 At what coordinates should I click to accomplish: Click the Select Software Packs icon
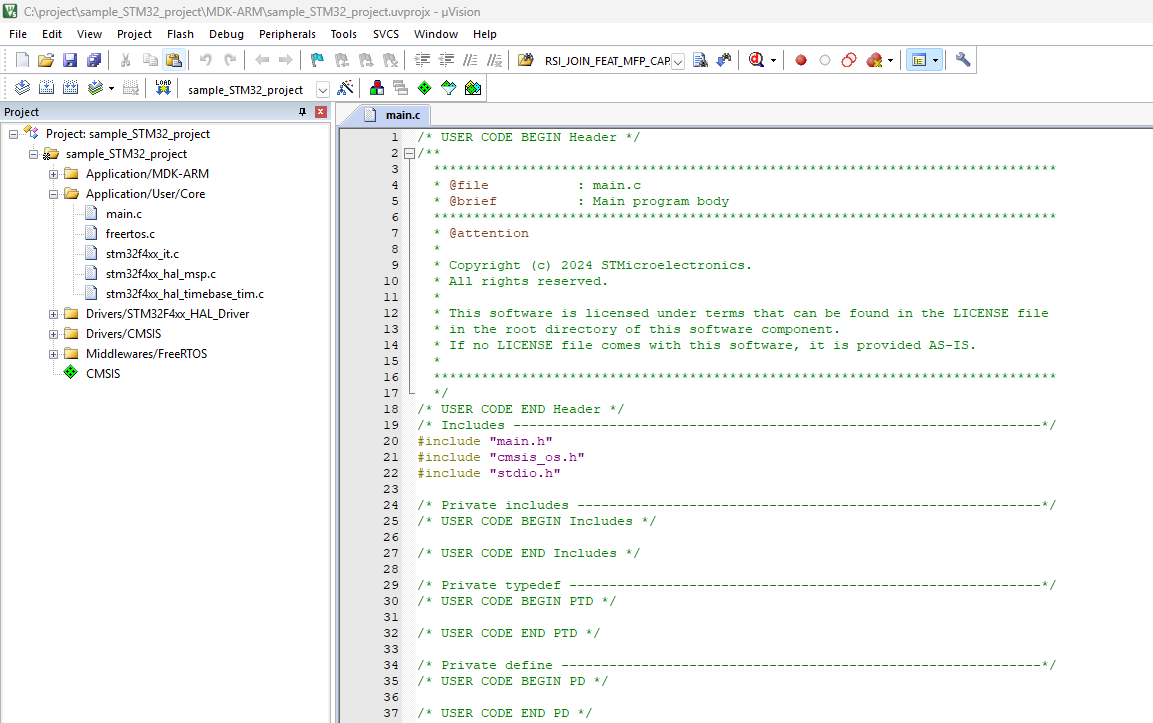[x=449, y=88]
